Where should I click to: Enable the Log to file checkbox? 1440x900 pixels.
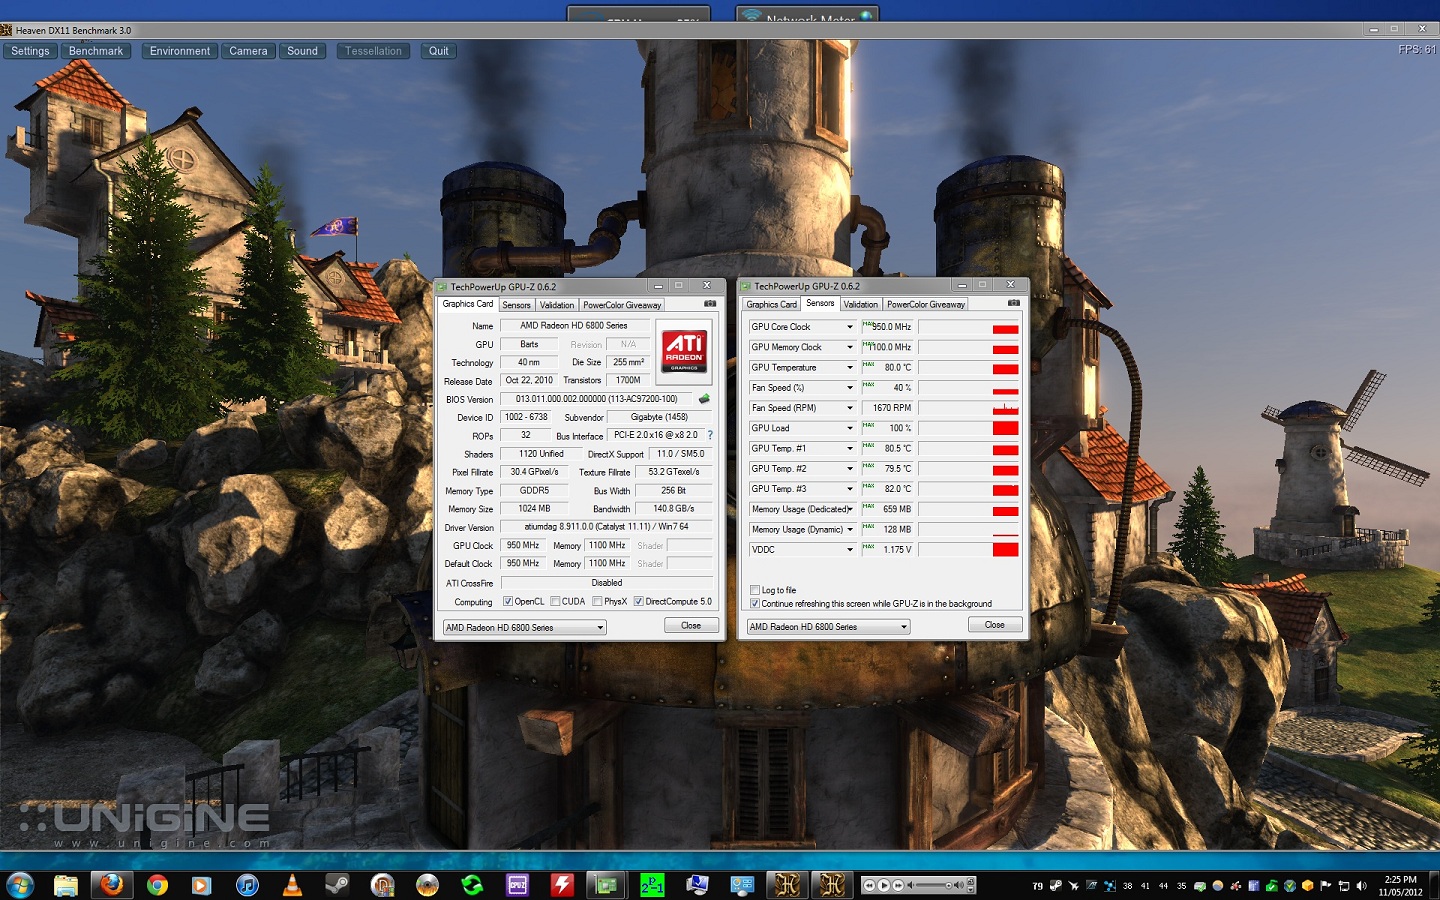(x=755, y=590)
